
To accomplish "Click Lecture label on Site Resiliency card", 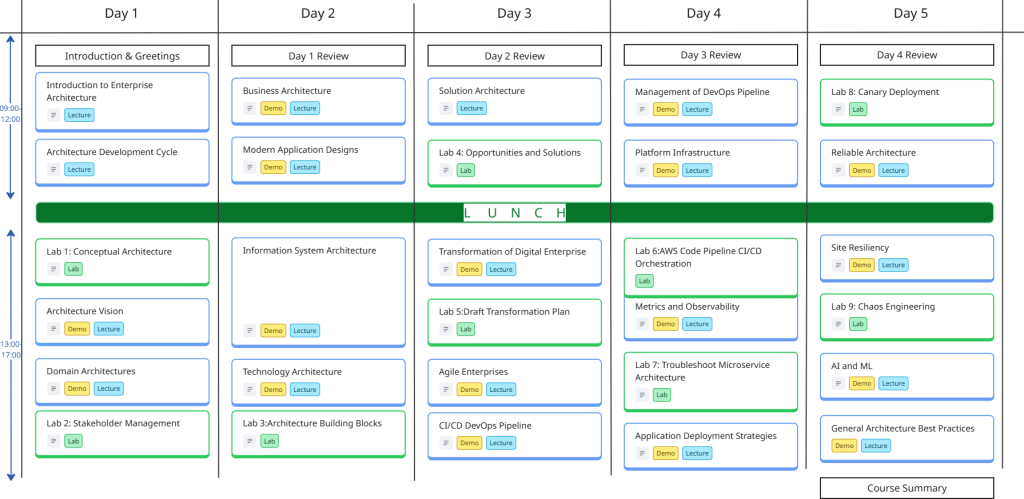I will [x=893, y=265].
